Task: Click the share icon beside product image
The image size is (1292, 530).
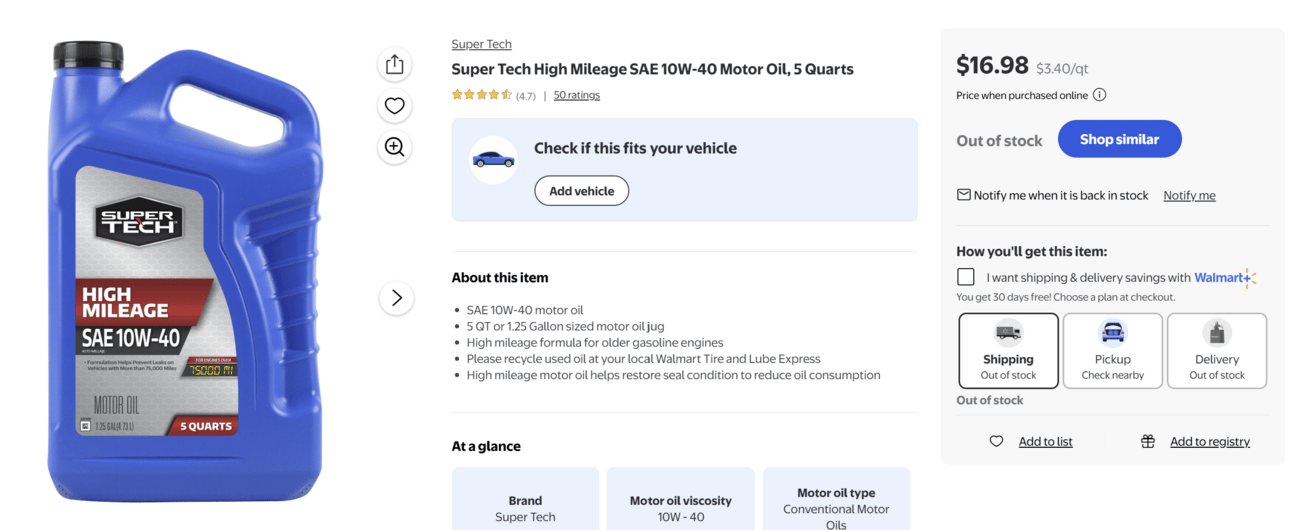Action: point(395,65)
